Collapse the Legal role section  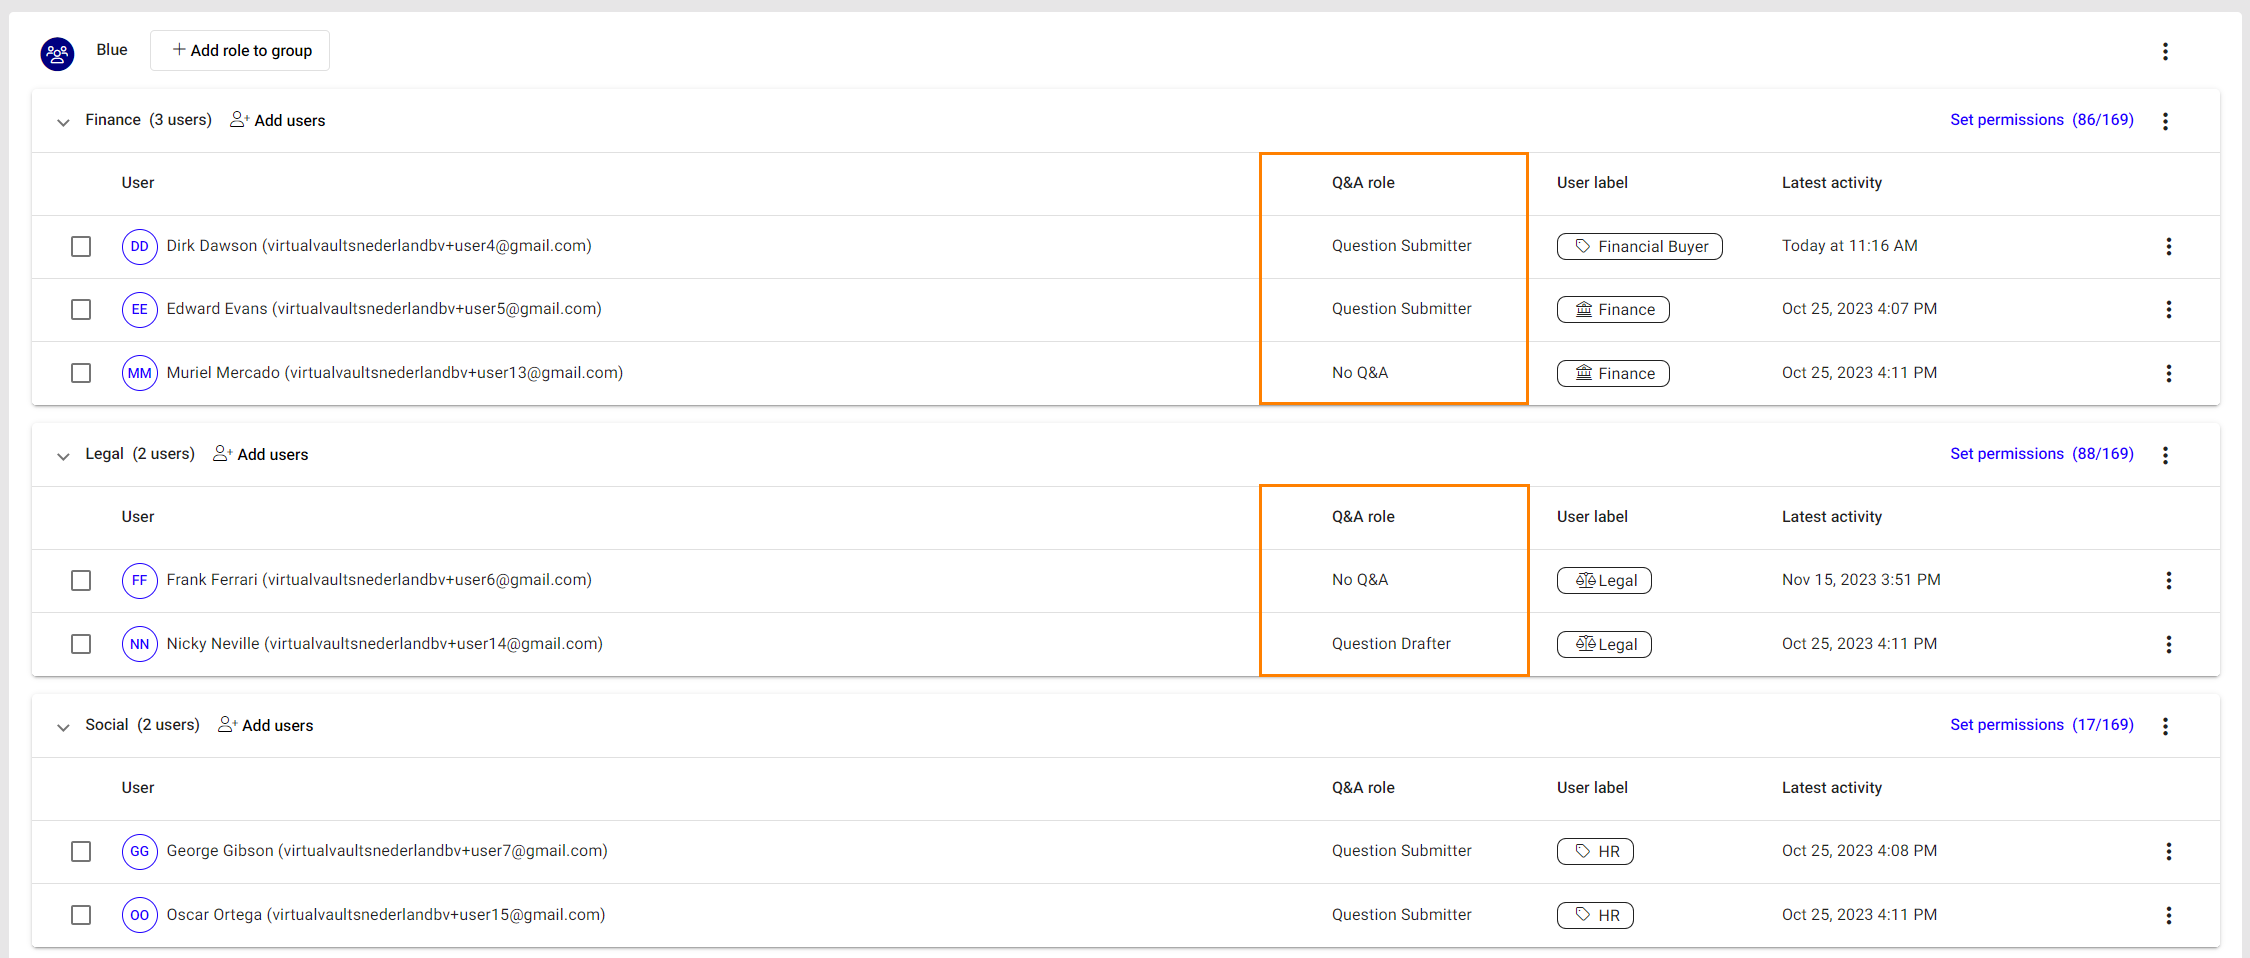(63, 456)
